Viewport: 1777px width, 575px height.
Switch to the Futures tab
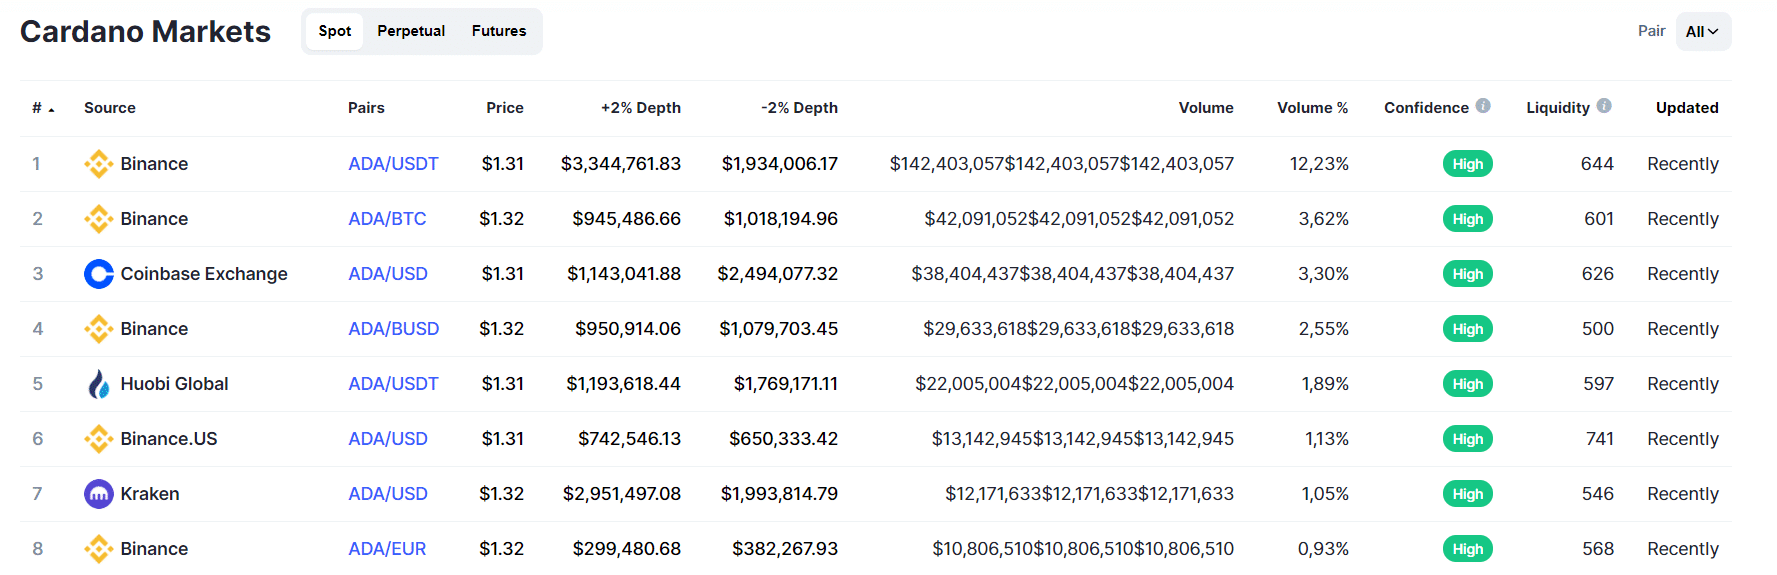pyautogui.click(x=499, y=31)
